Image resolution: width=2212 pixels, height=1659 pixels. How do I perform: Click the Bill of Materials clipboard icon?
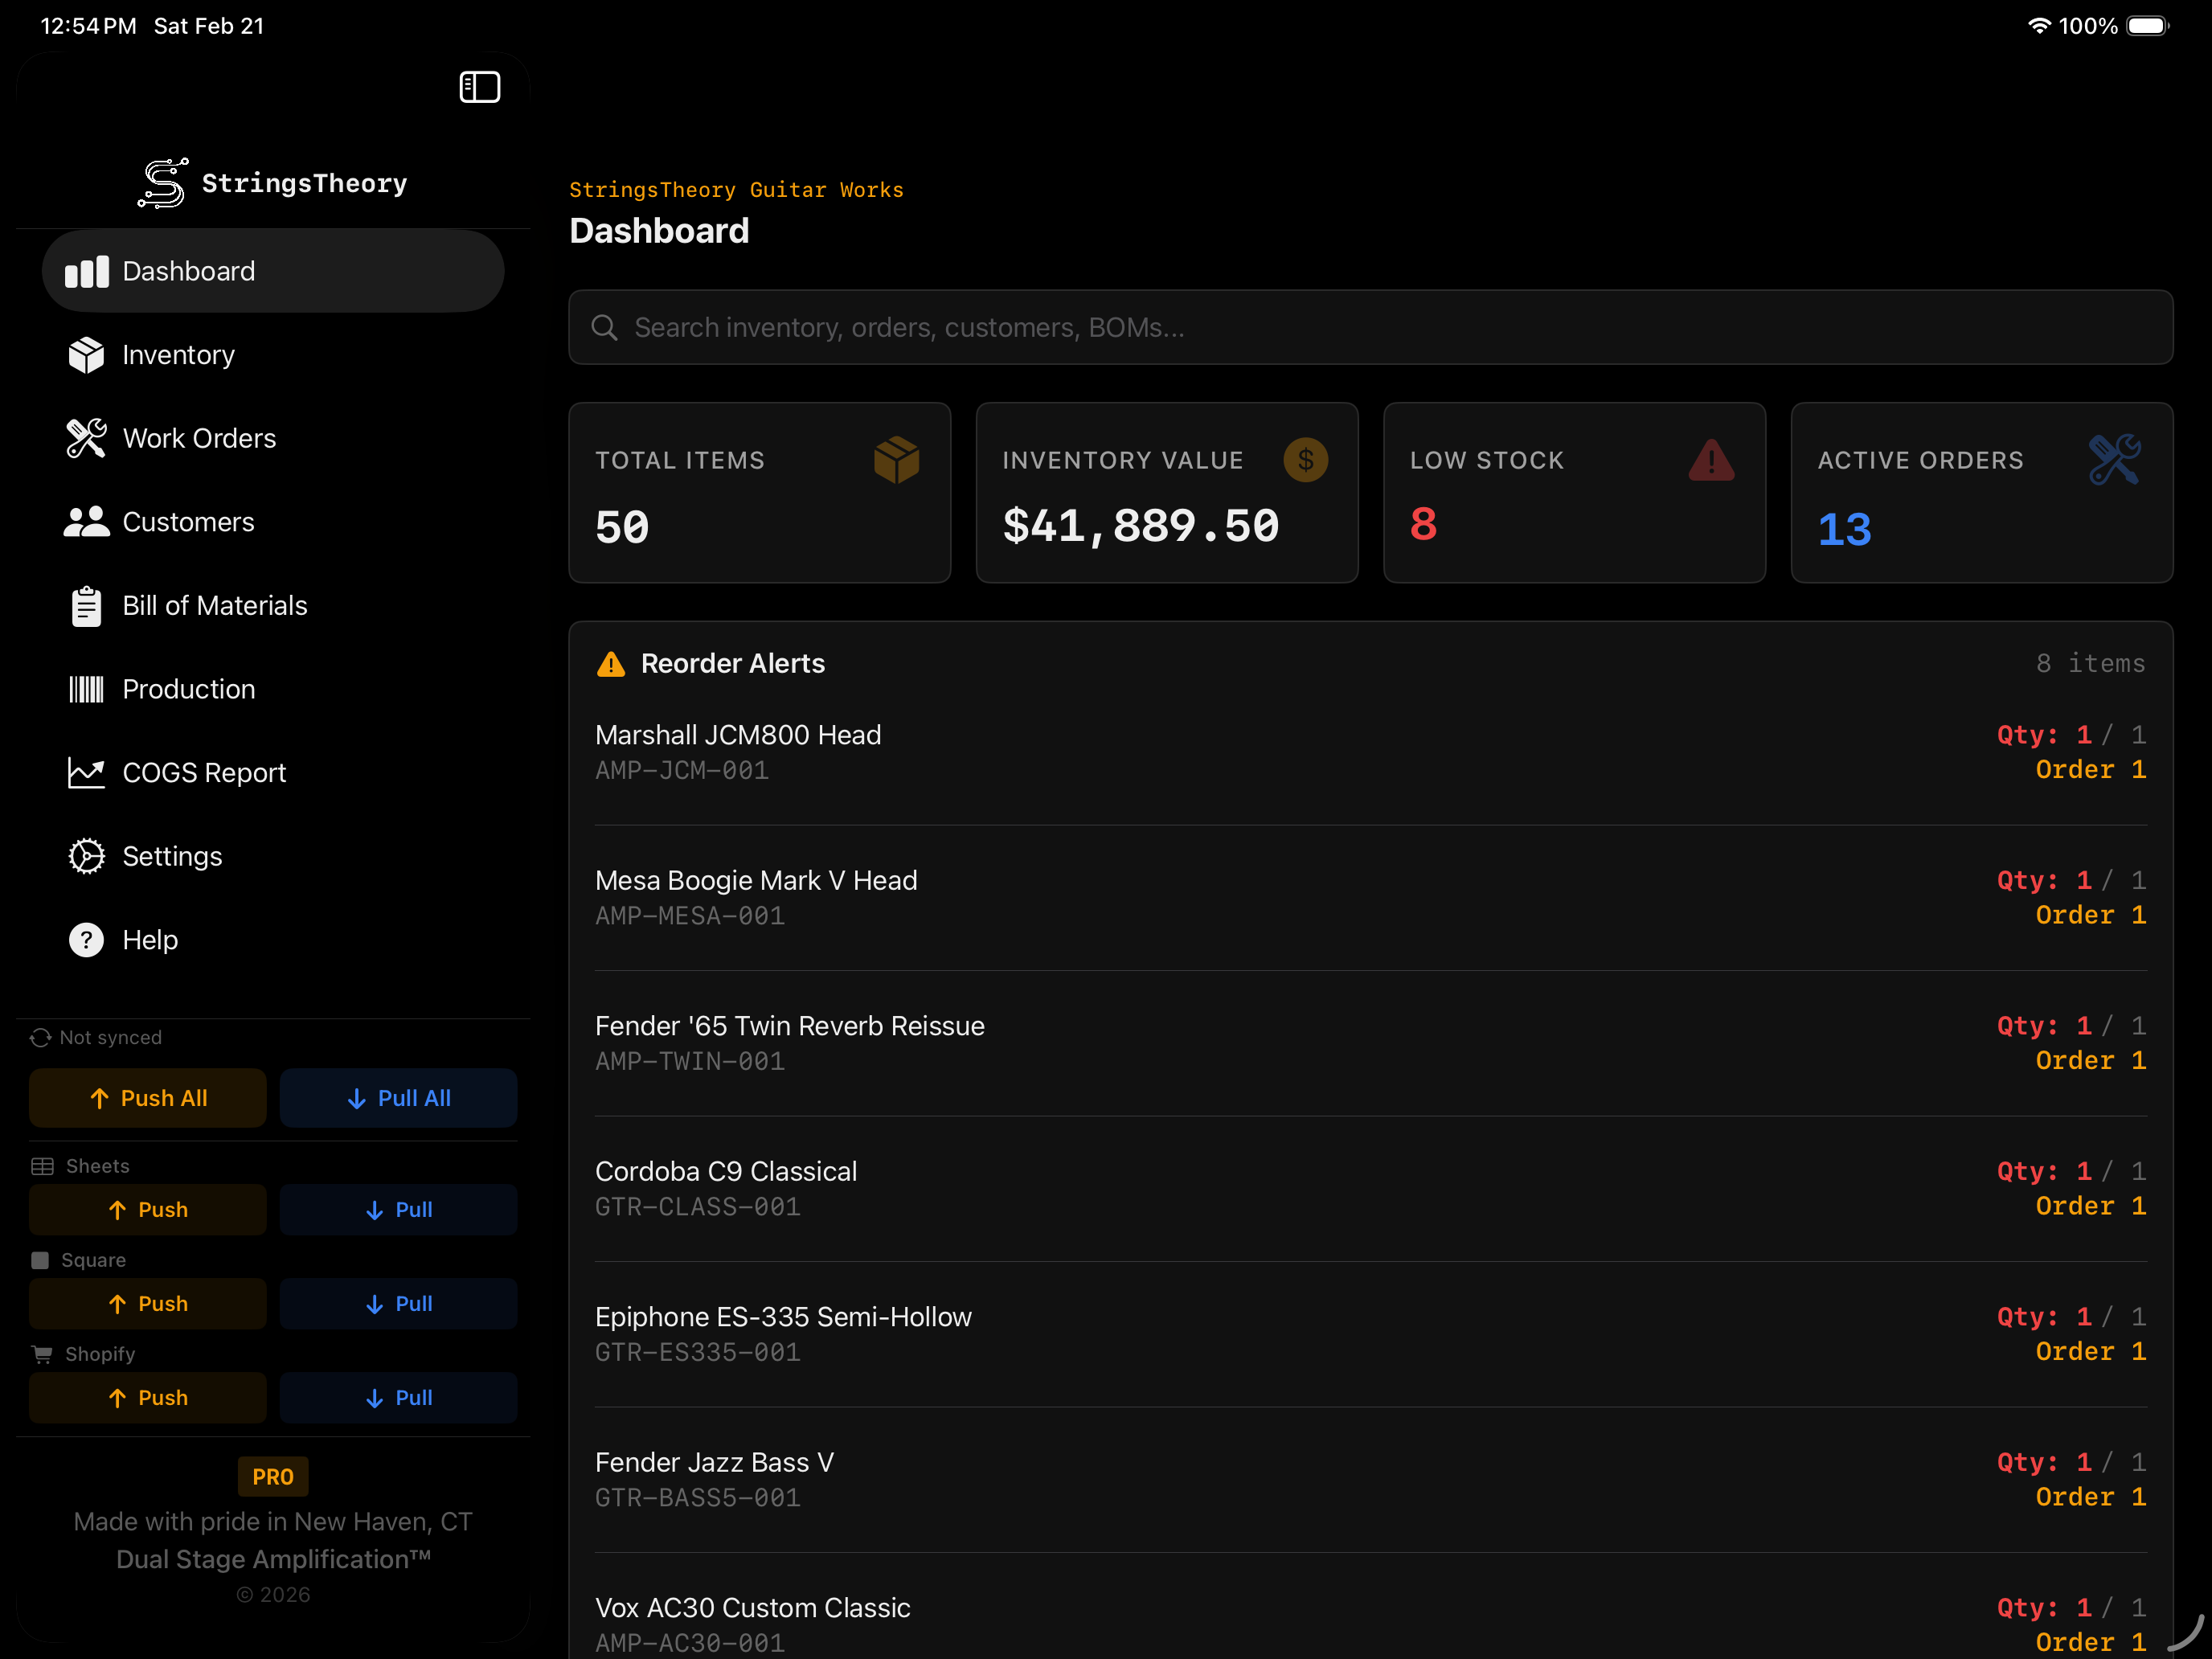point(87,605)
